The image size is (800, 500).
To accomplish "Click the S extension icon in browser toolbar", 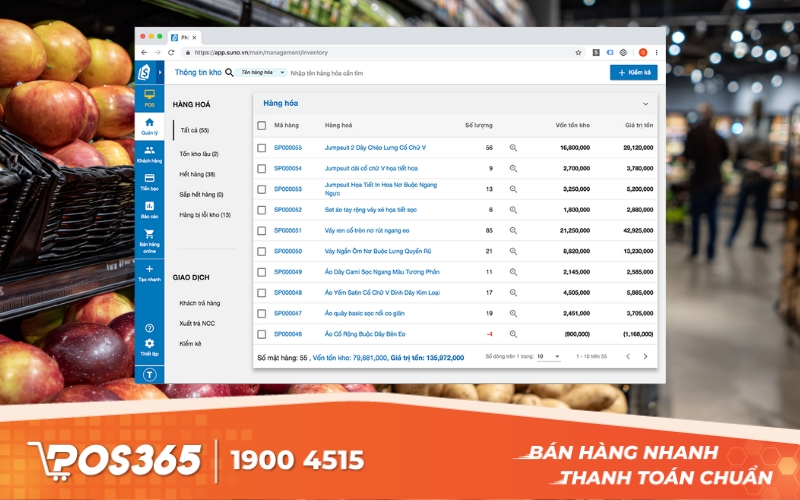I will 596,52.
